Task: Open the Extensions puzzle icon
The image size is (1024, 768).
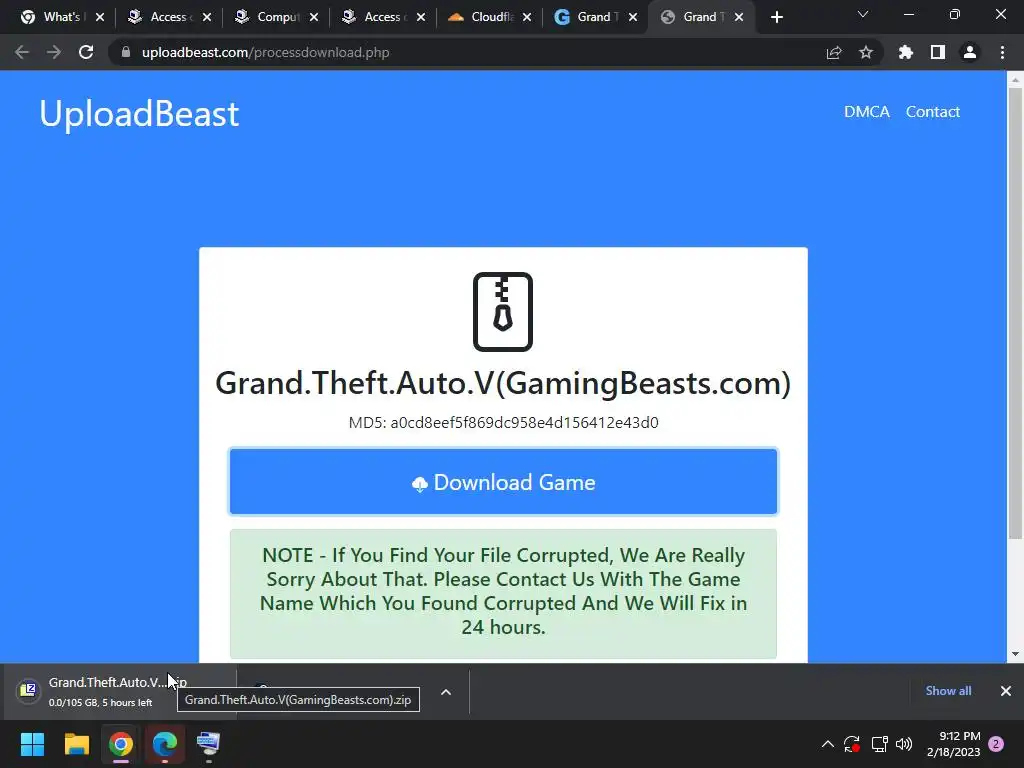Action: [x=906, y=52]
